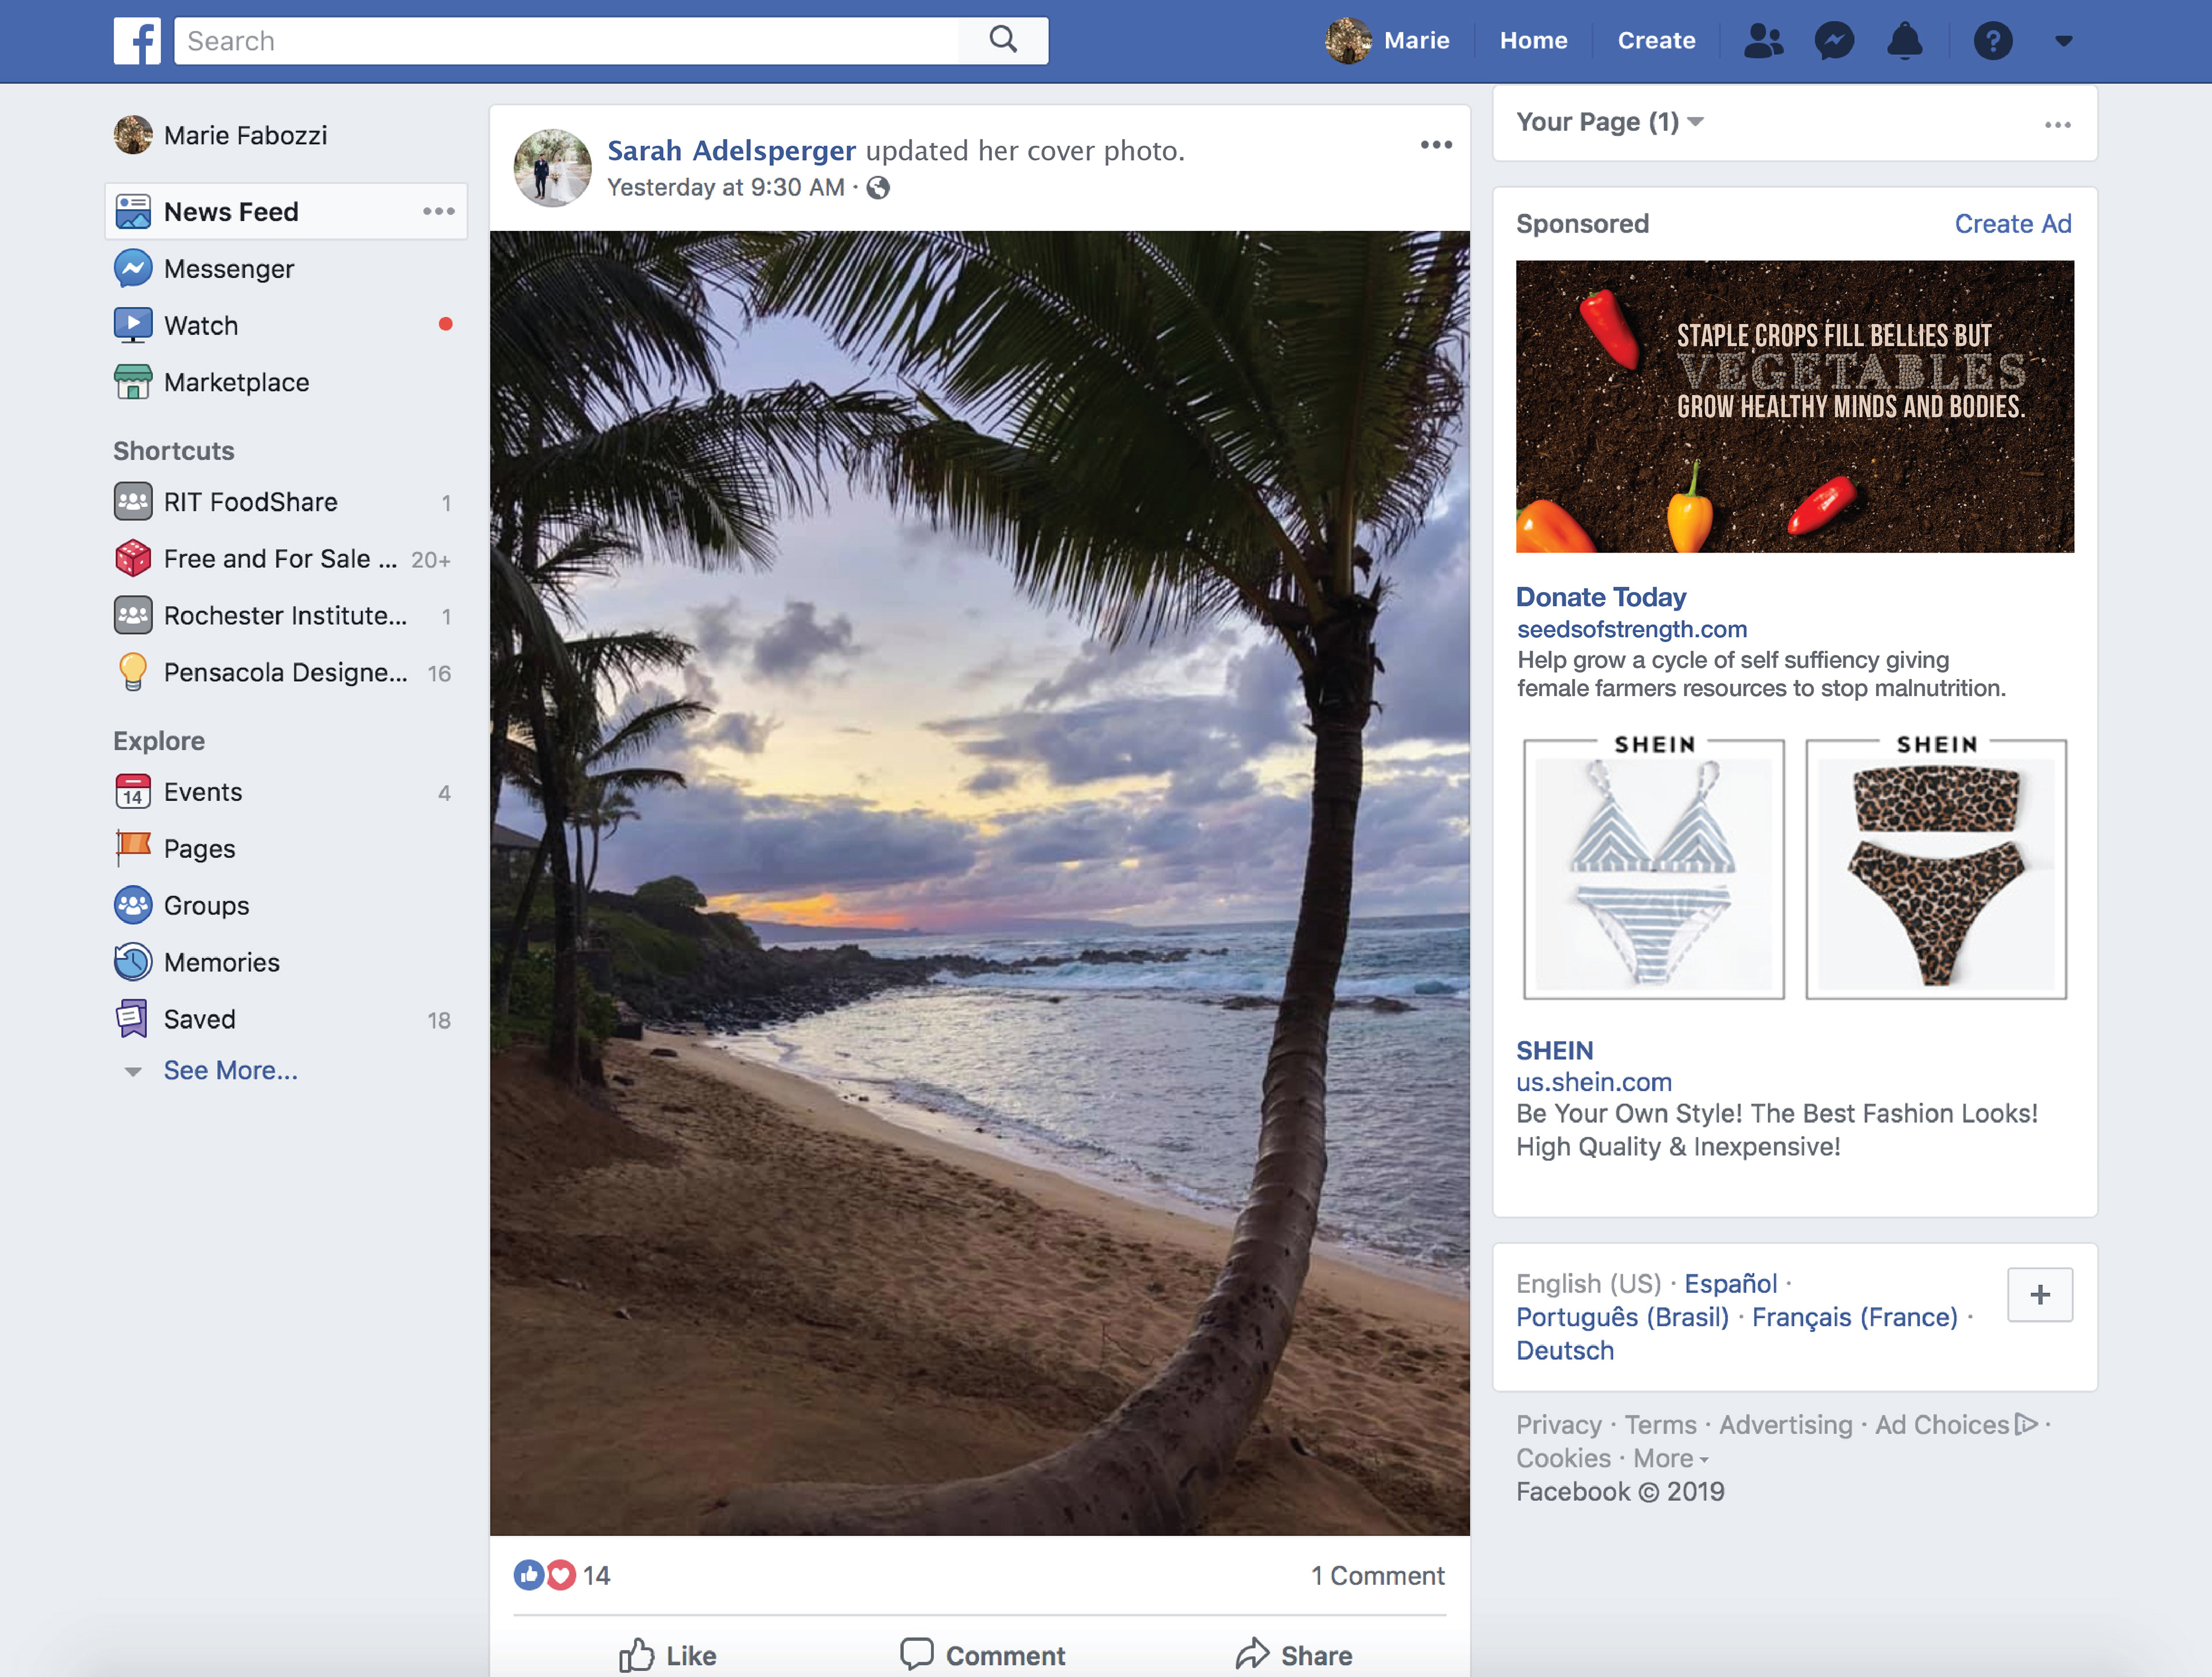Click the Cookies footer link
Image resolution: width=2212 pixels, height=1677 pixels.
click(x=1563, y=1458)
